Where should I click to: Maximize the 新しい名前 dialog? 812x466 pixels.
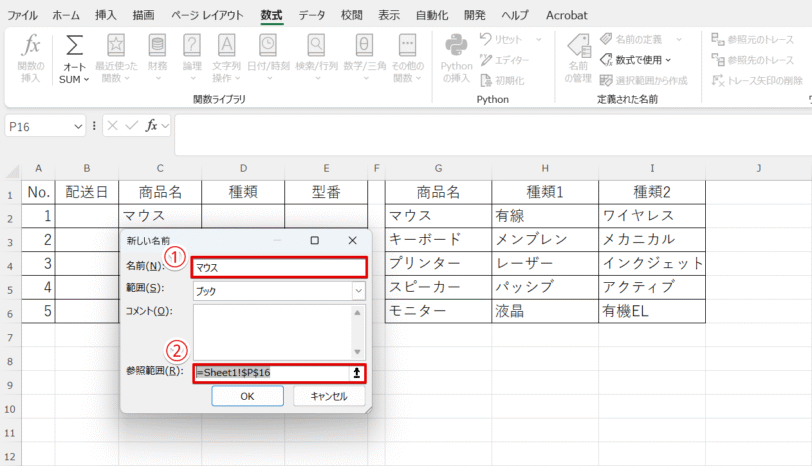click(x=314, y=240)
